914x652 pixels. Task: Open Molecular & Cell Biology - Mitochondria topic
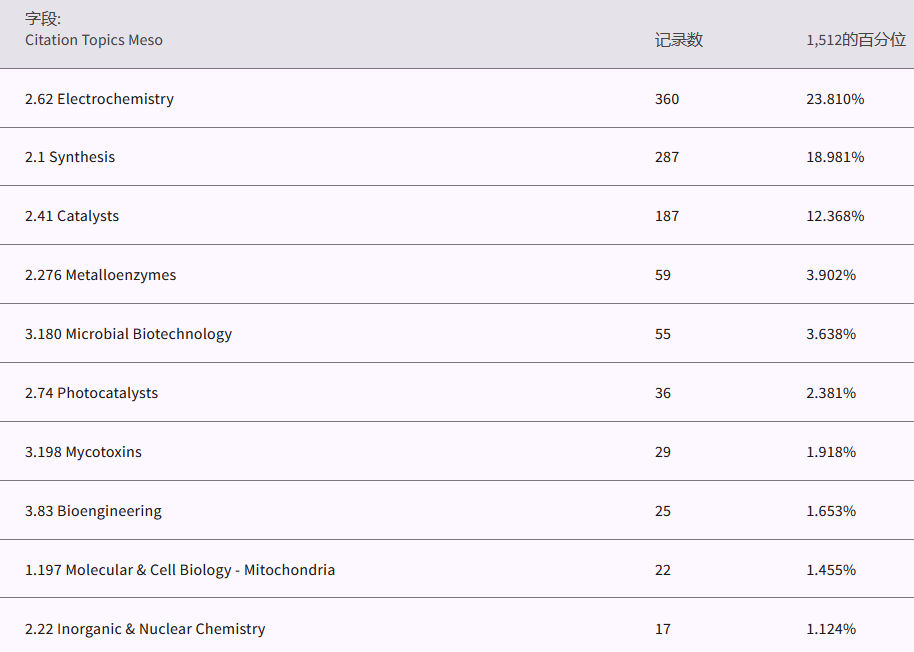pos(180,570)
